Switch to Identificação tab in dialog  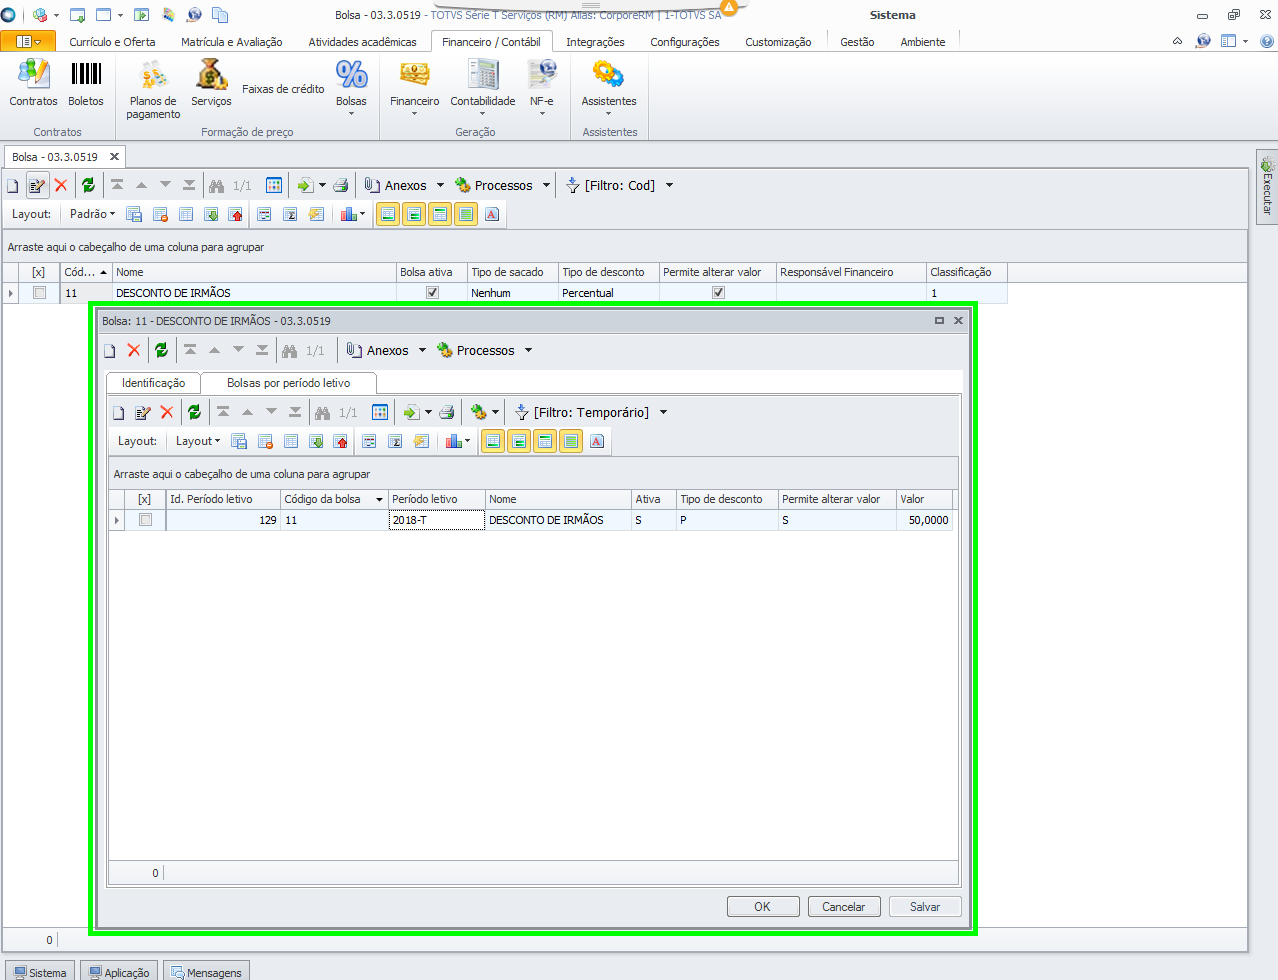(153, 383)
